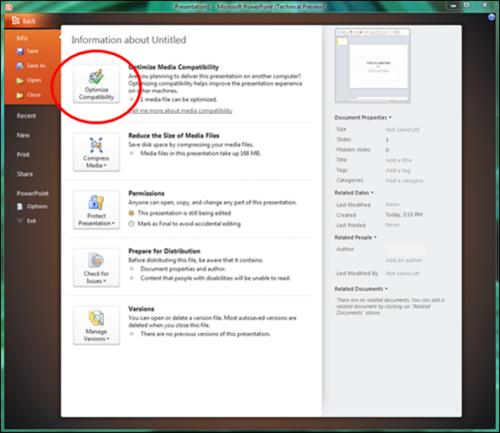The height and width of the screenshot is (433, 500).
Task: Click the PowerPoint section header in sidebar
Action: pyautogui.click(x=33, y=193)
